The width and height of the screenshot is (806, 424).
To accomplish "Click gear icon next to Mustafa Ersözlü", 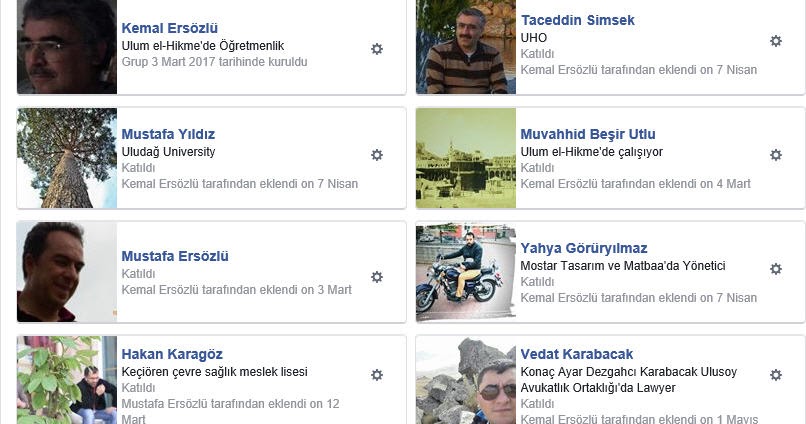I will [x=377, y=277].
